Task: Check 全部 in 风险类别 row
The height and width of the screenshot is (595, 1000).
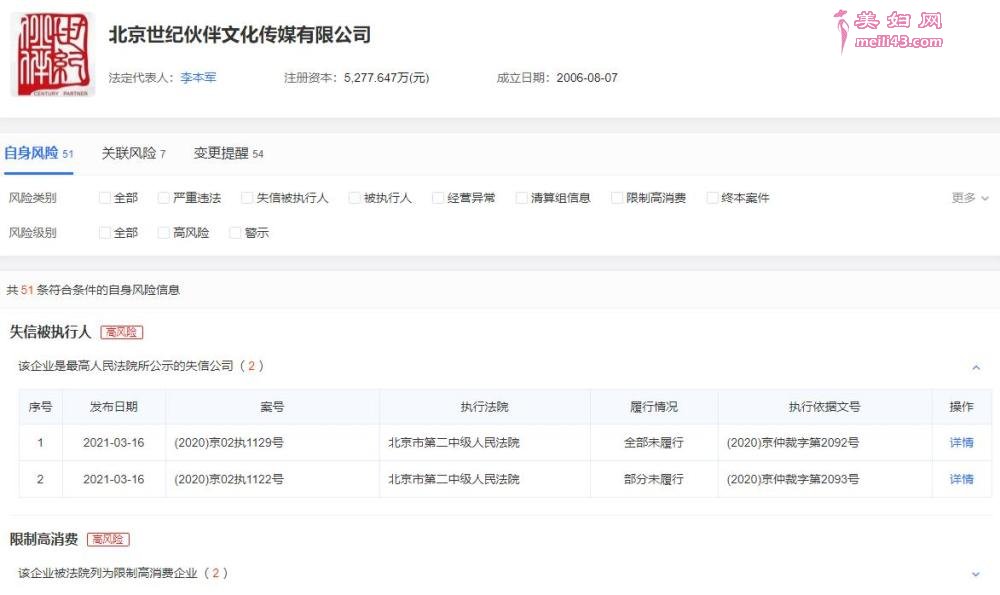Action: point(105,198)
